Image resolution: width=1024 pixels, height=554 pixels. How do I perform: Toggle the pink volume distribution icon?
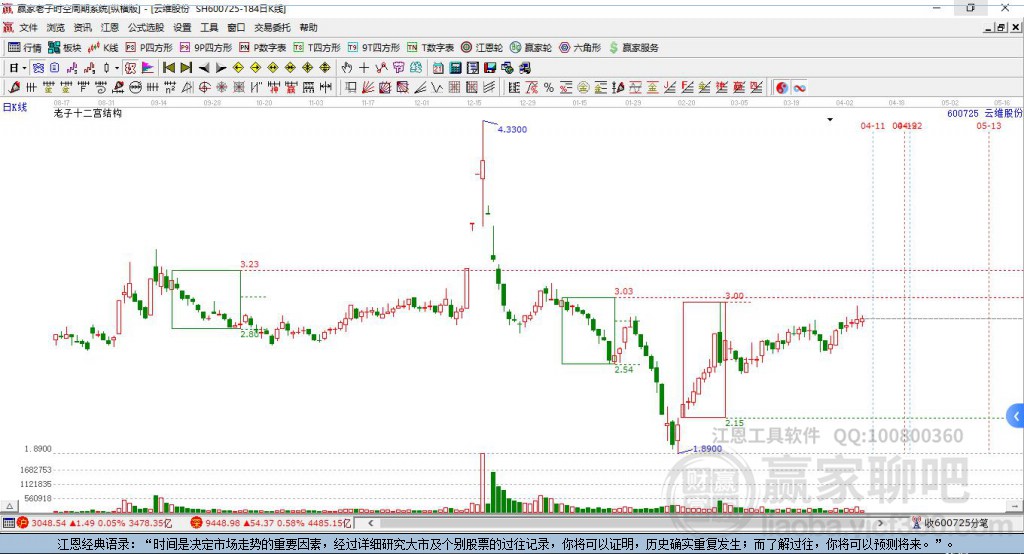click(x=148, y=68)
